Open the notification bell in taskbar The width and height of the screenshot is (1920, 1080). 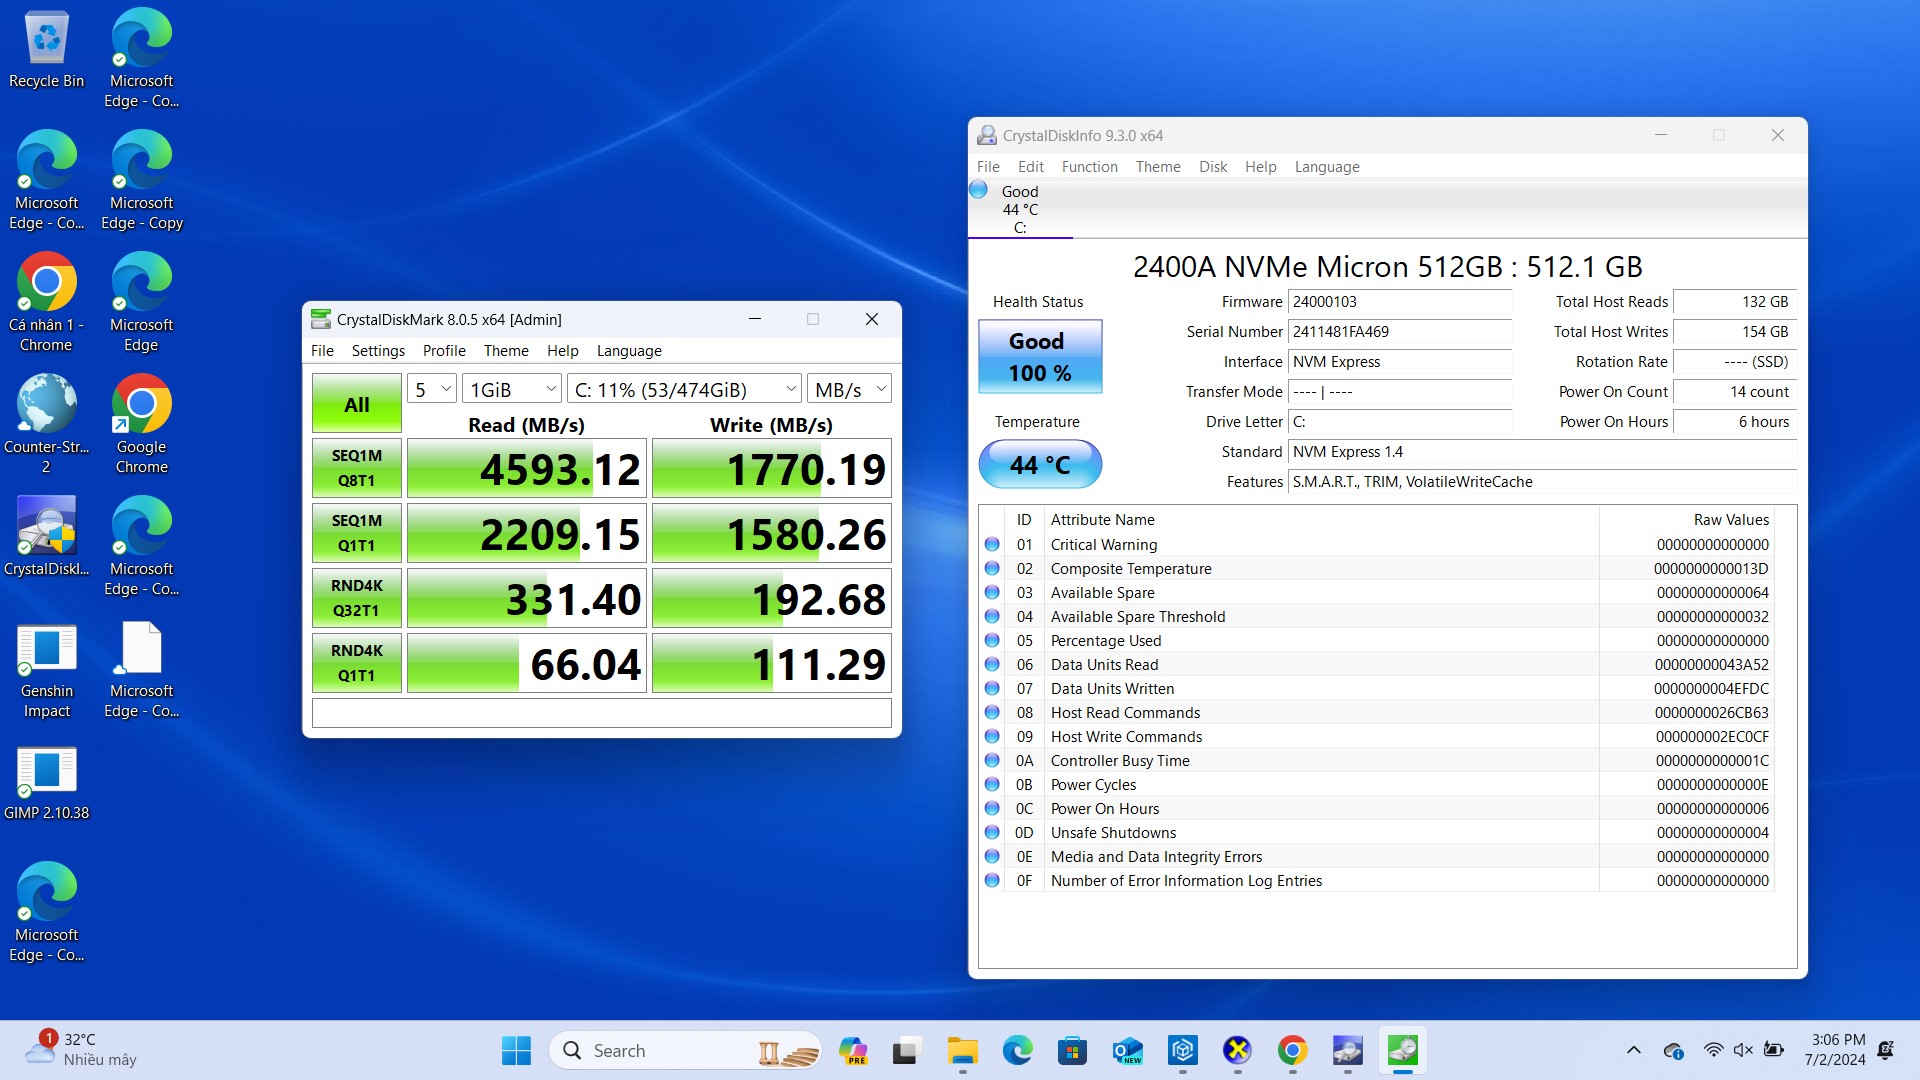click(1886, 1050)
